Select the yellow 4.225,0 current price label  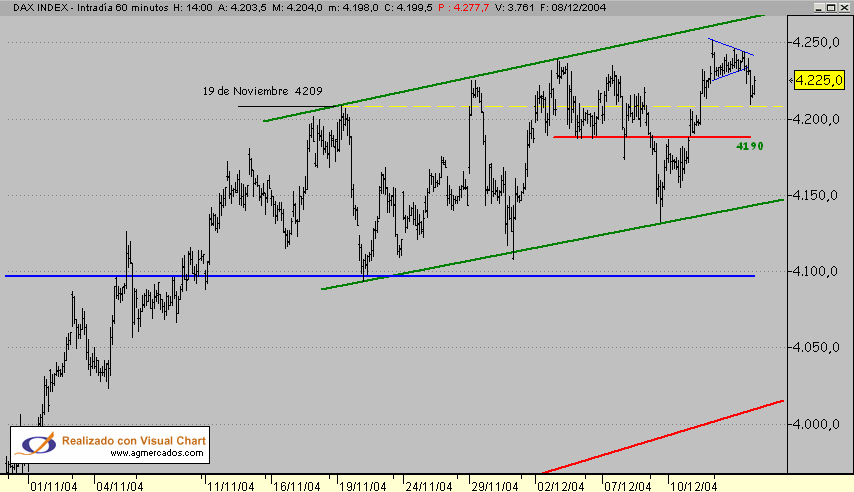(x=819, y=80)
